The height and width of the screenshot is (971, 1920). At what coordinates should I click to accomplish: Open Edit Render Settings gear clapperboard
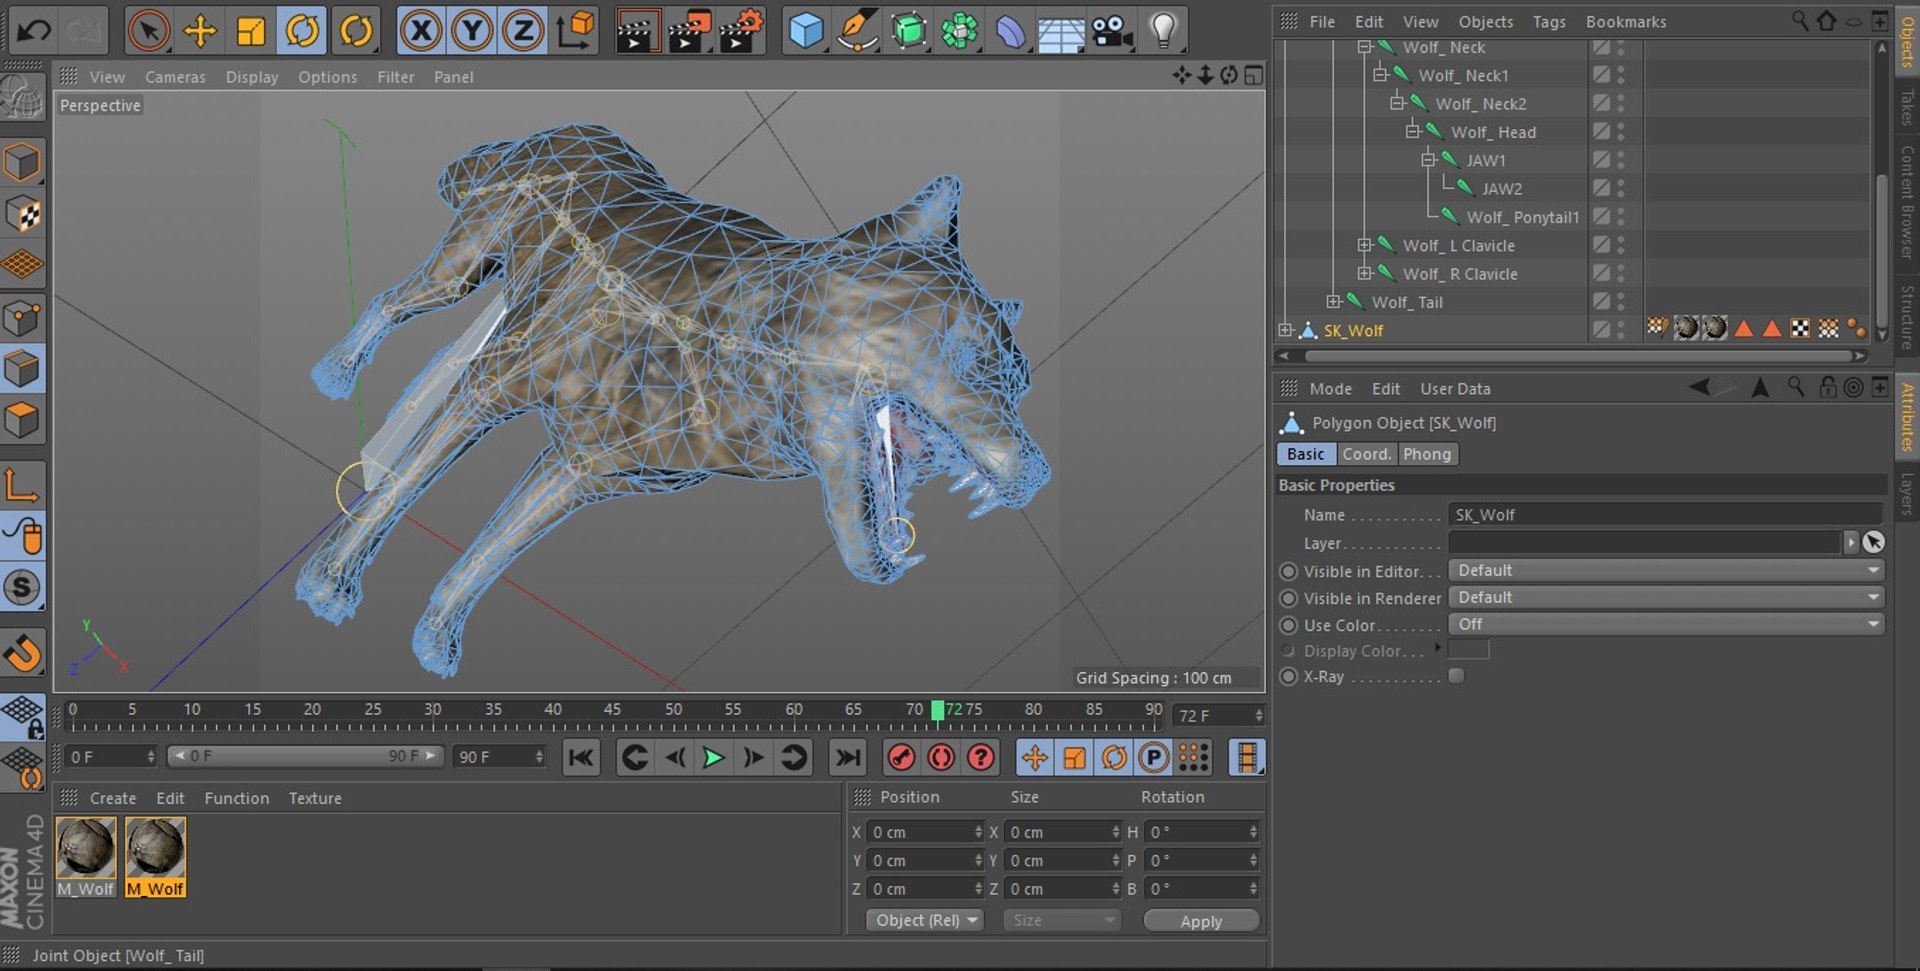[741, 30]
